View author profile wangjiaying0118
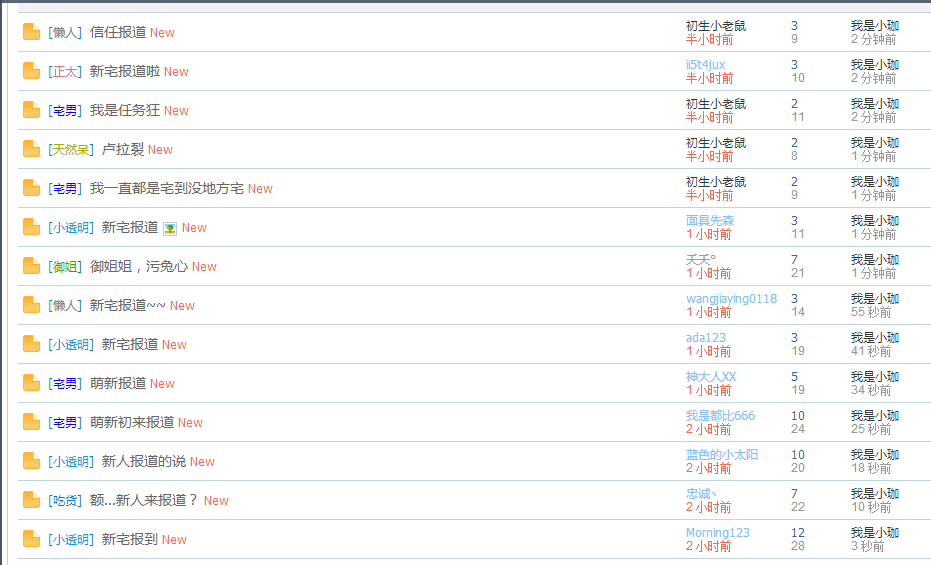Screen dimensions: 931x565 [x=731, y=299]
